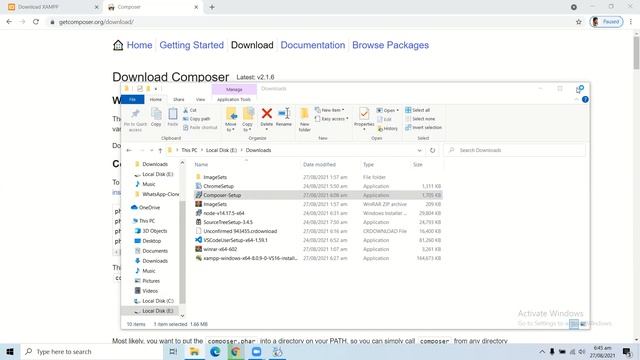Click Paste shortcut in ribbon
The image size is (640, 360).
pyautogui.click(x=200, y=127)
